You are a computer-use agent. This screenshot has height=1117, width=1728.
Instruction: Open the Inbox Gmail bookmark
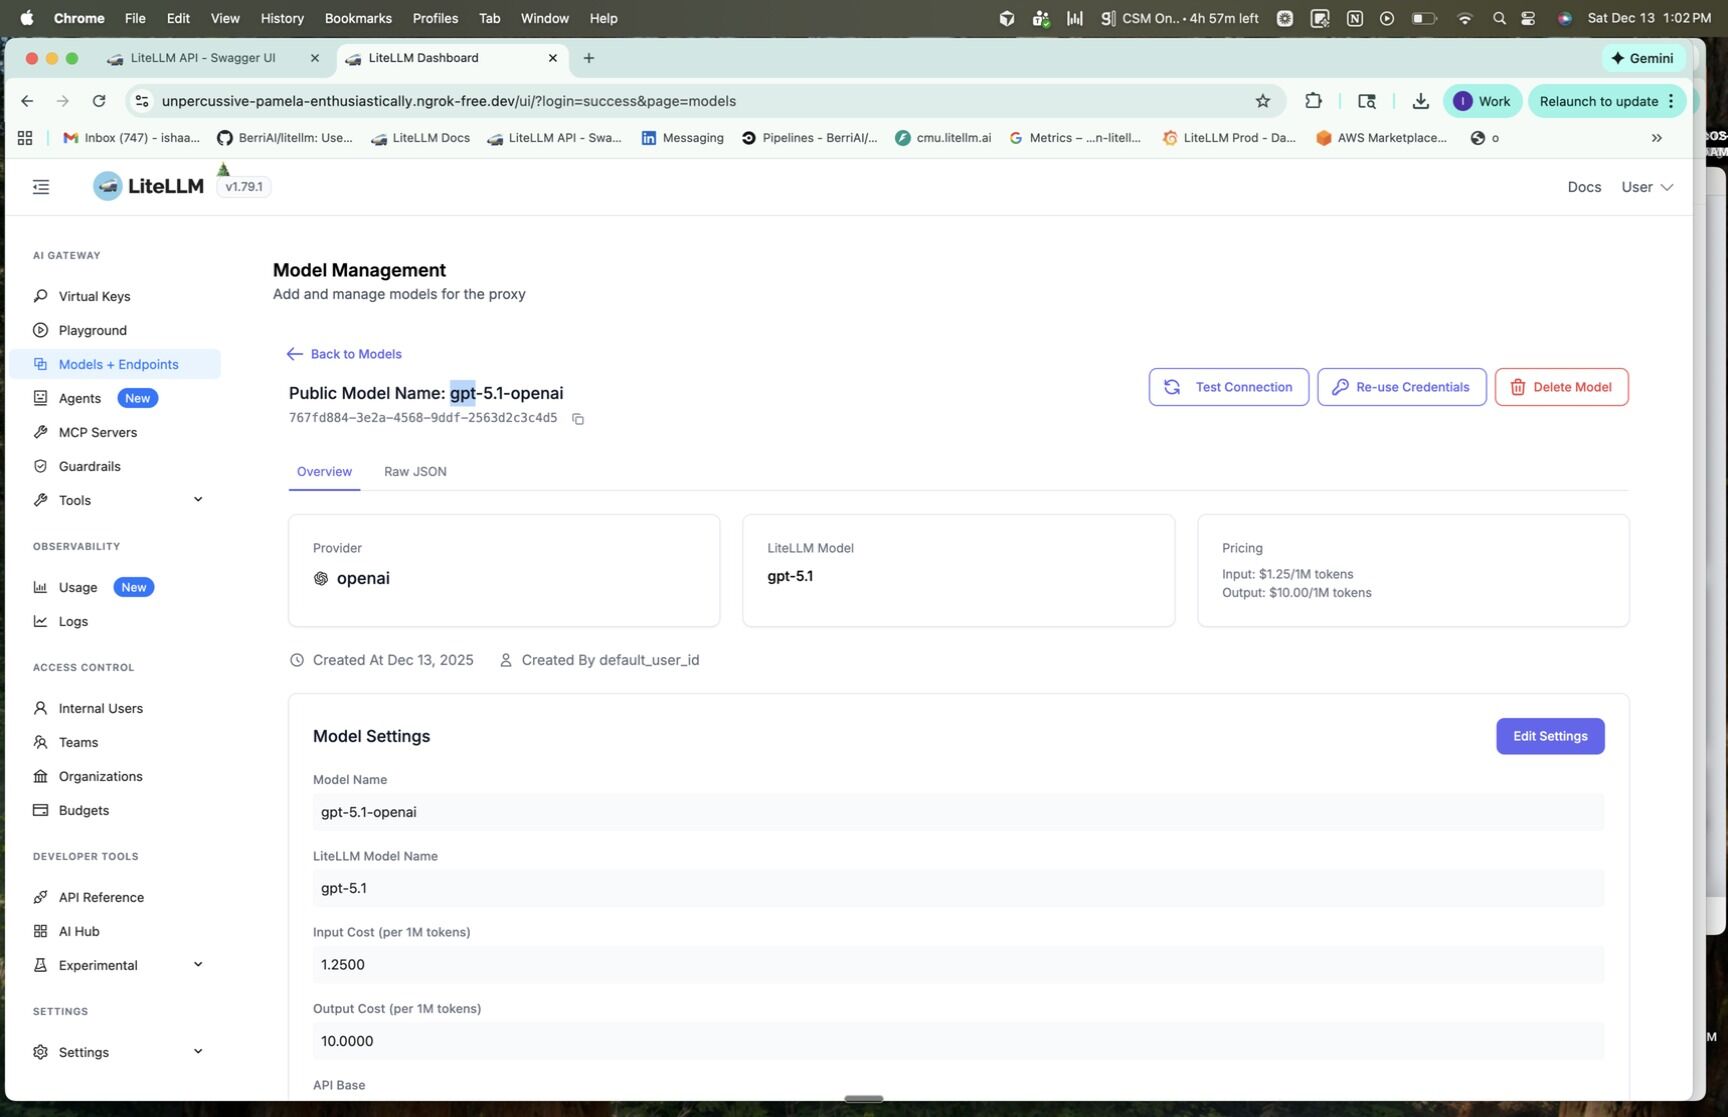131,138
